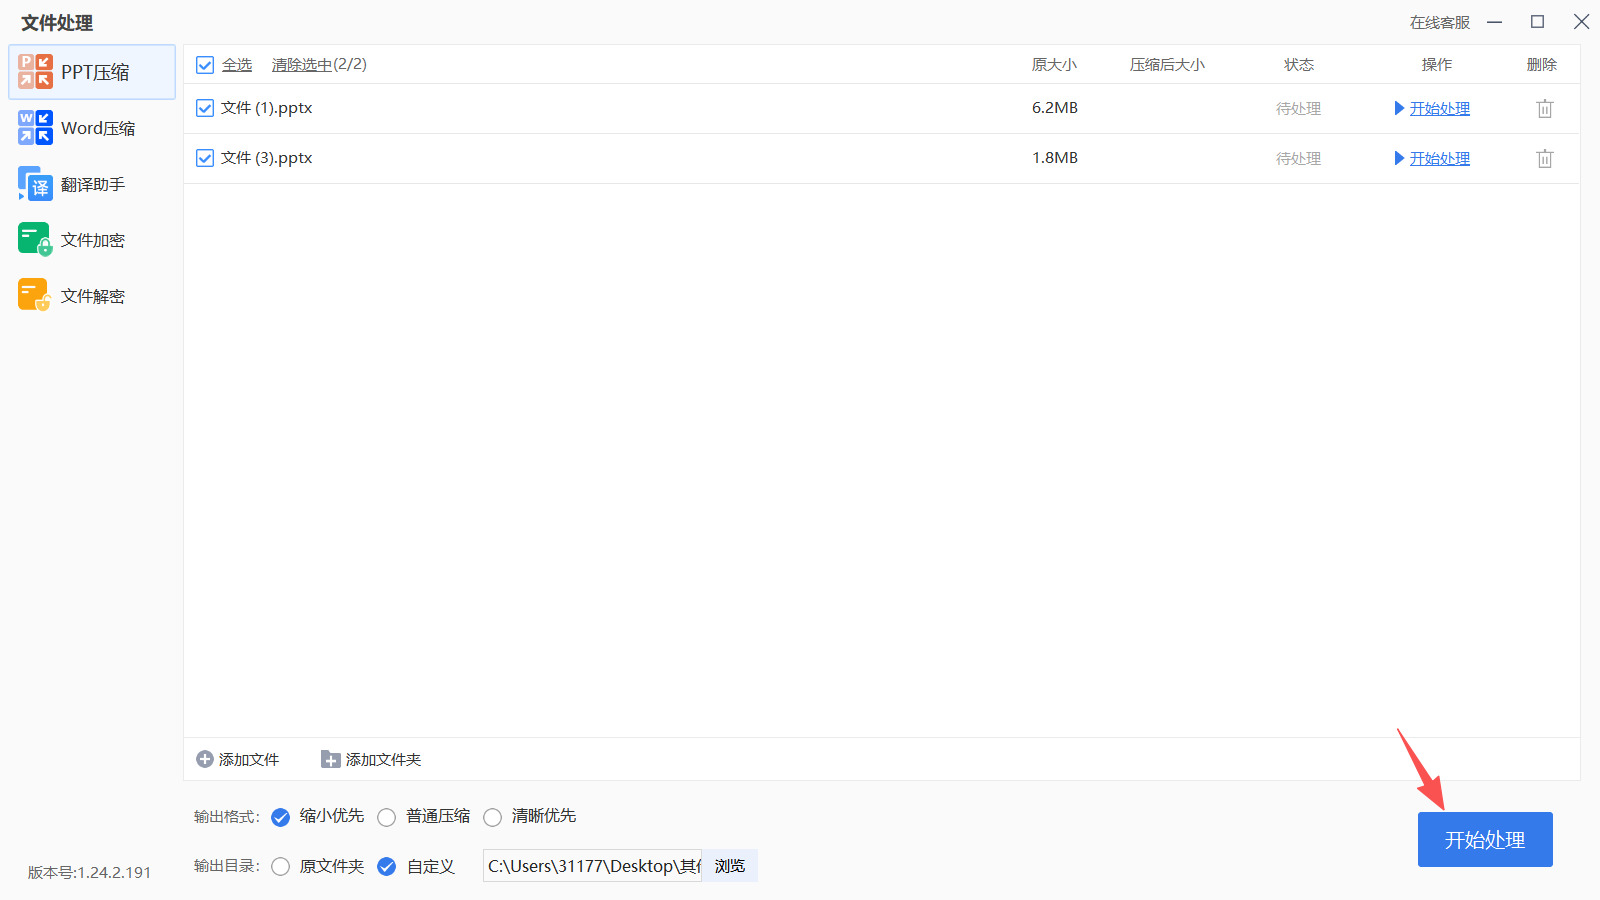Switch to PPT压缩 tab label
This screenshot has width=1600, height=900.
click(95, 72)
